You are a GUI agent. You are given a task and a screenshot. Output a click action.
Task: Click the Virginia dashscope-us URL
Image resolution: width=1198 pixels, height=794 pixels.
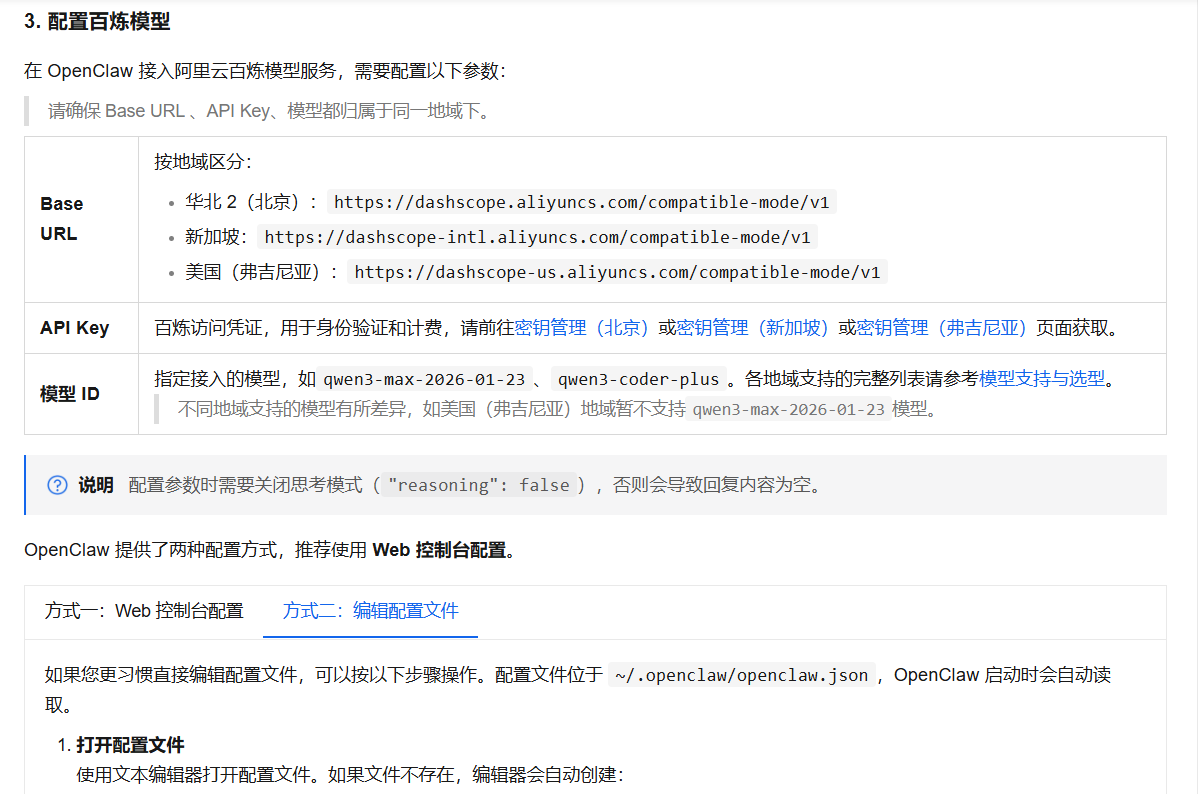617,273
